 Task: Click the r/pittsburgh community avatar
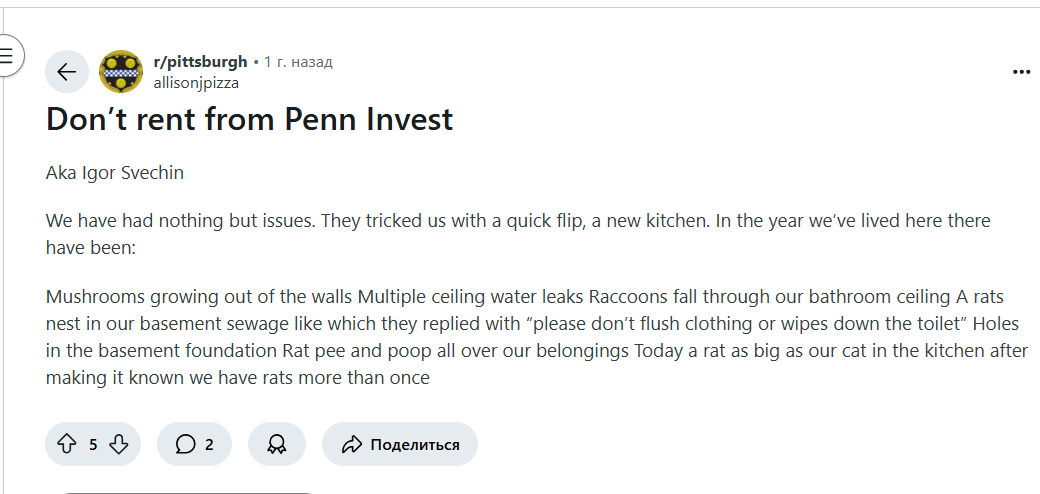[121, 72]
